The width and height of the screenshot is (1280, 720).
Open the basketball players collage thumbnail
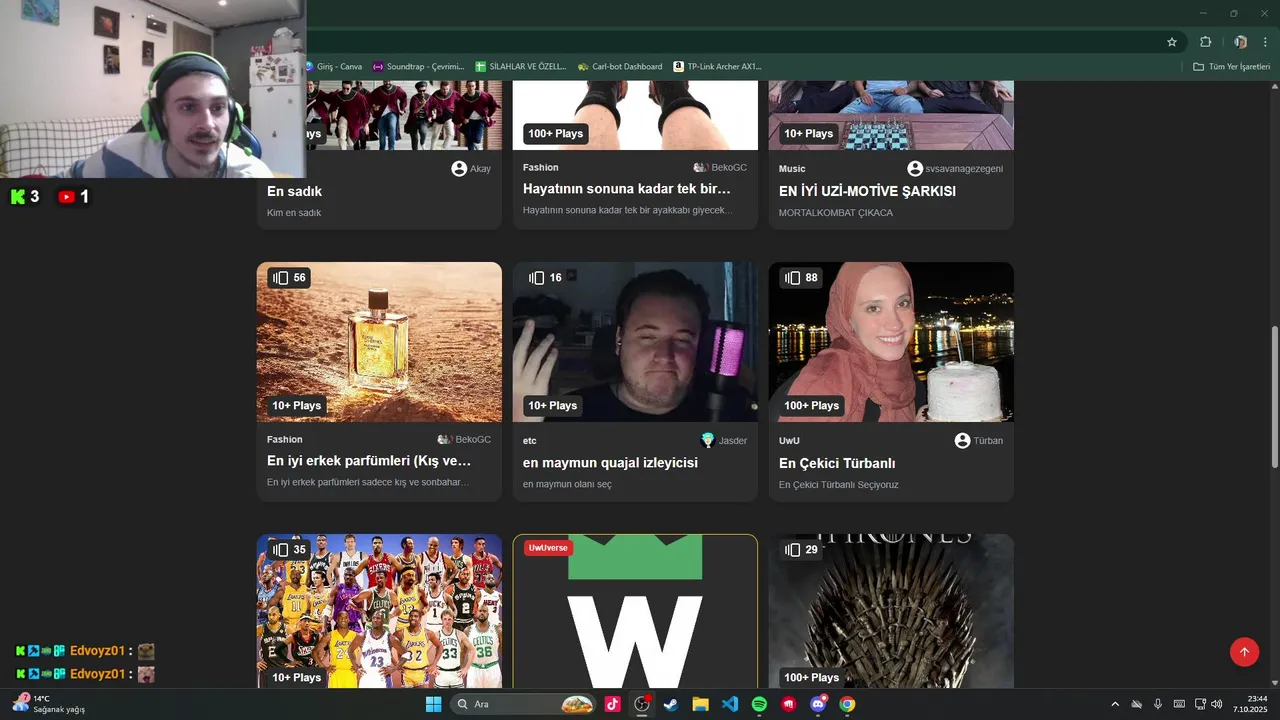(379, 611)
